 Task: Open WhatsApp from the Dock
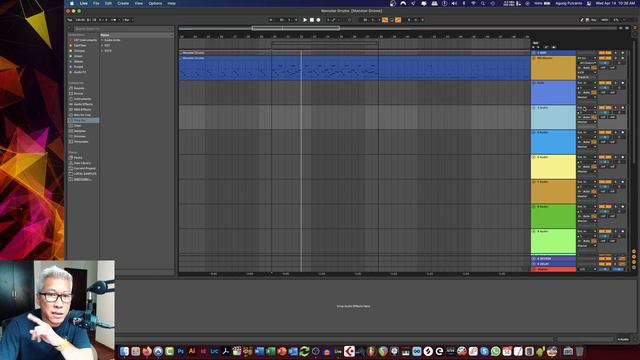496,351
